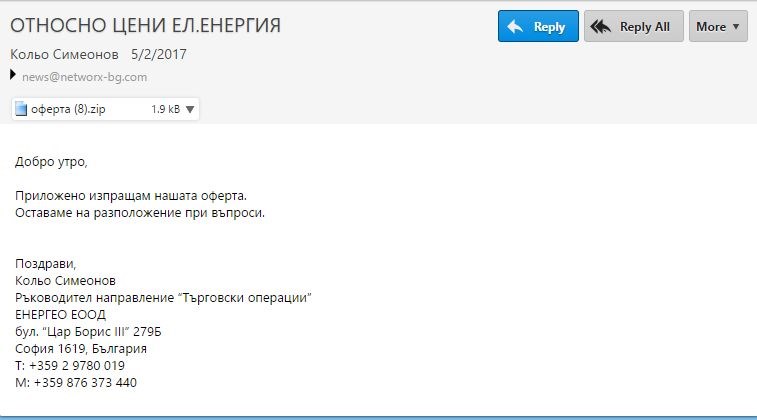Image resolution: width=757 pixels, height=420 pixels.
Task: Open the attachment dropdown arrow
Action: [190, 109]
